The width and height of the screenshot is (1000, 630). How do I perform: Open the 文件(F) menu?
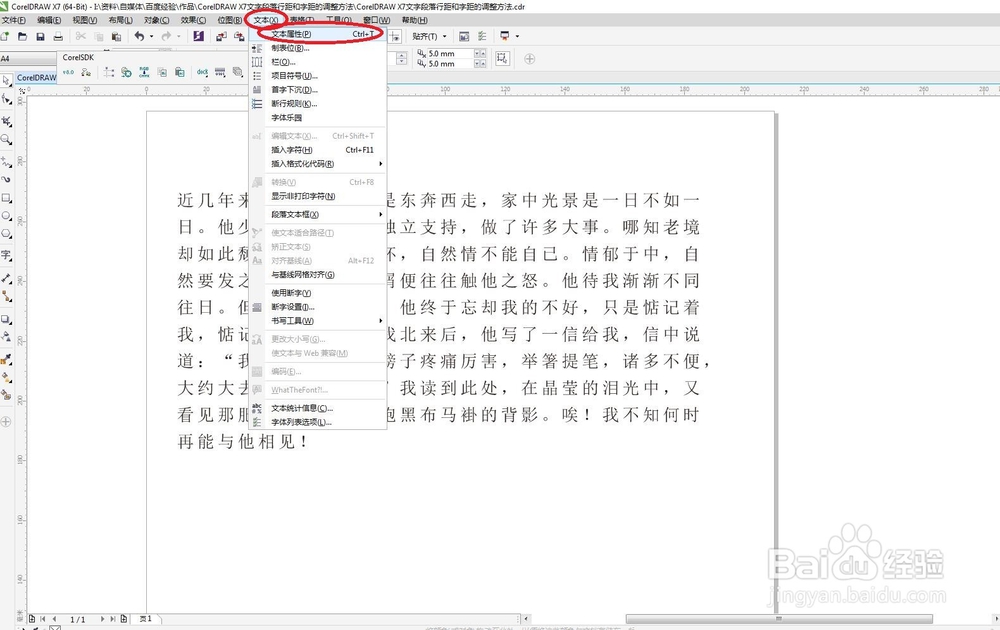tap(13, 20)
